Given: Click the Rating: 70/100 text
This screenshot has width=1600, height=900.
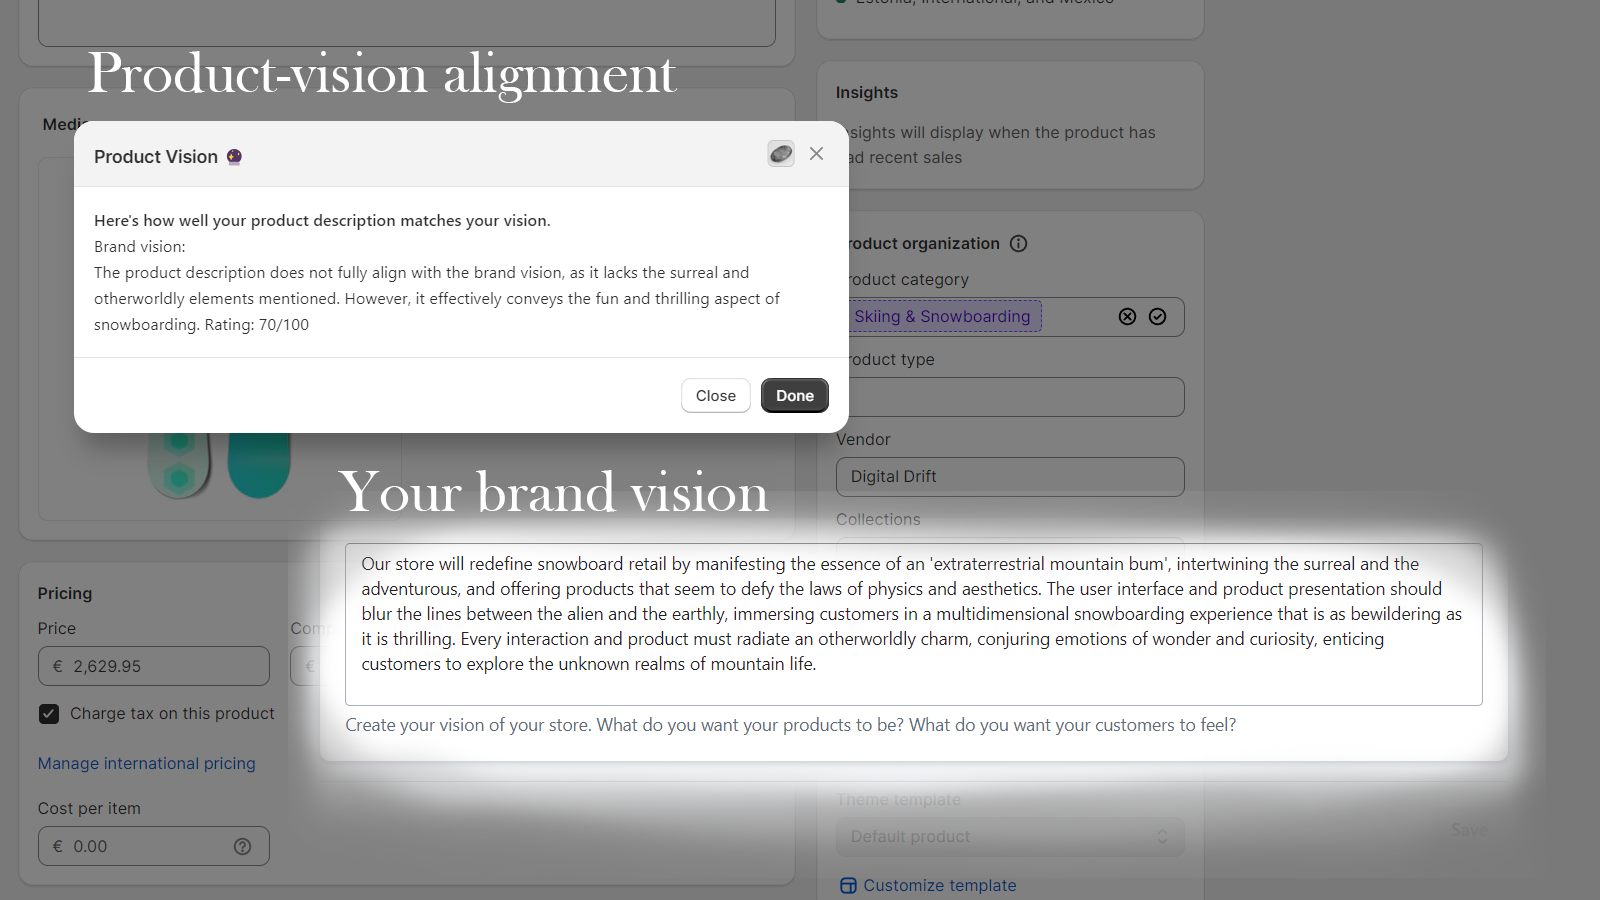Looking at the screenshot, I should tap(257, 325).
